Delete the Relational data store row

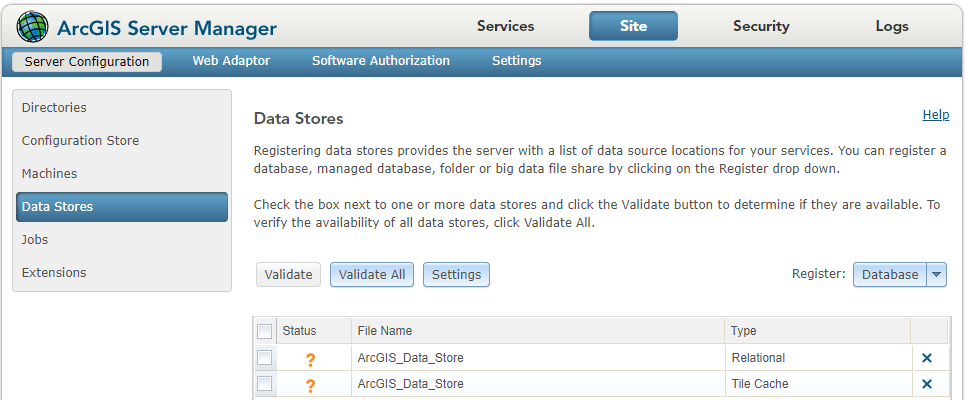coord(927,358)
